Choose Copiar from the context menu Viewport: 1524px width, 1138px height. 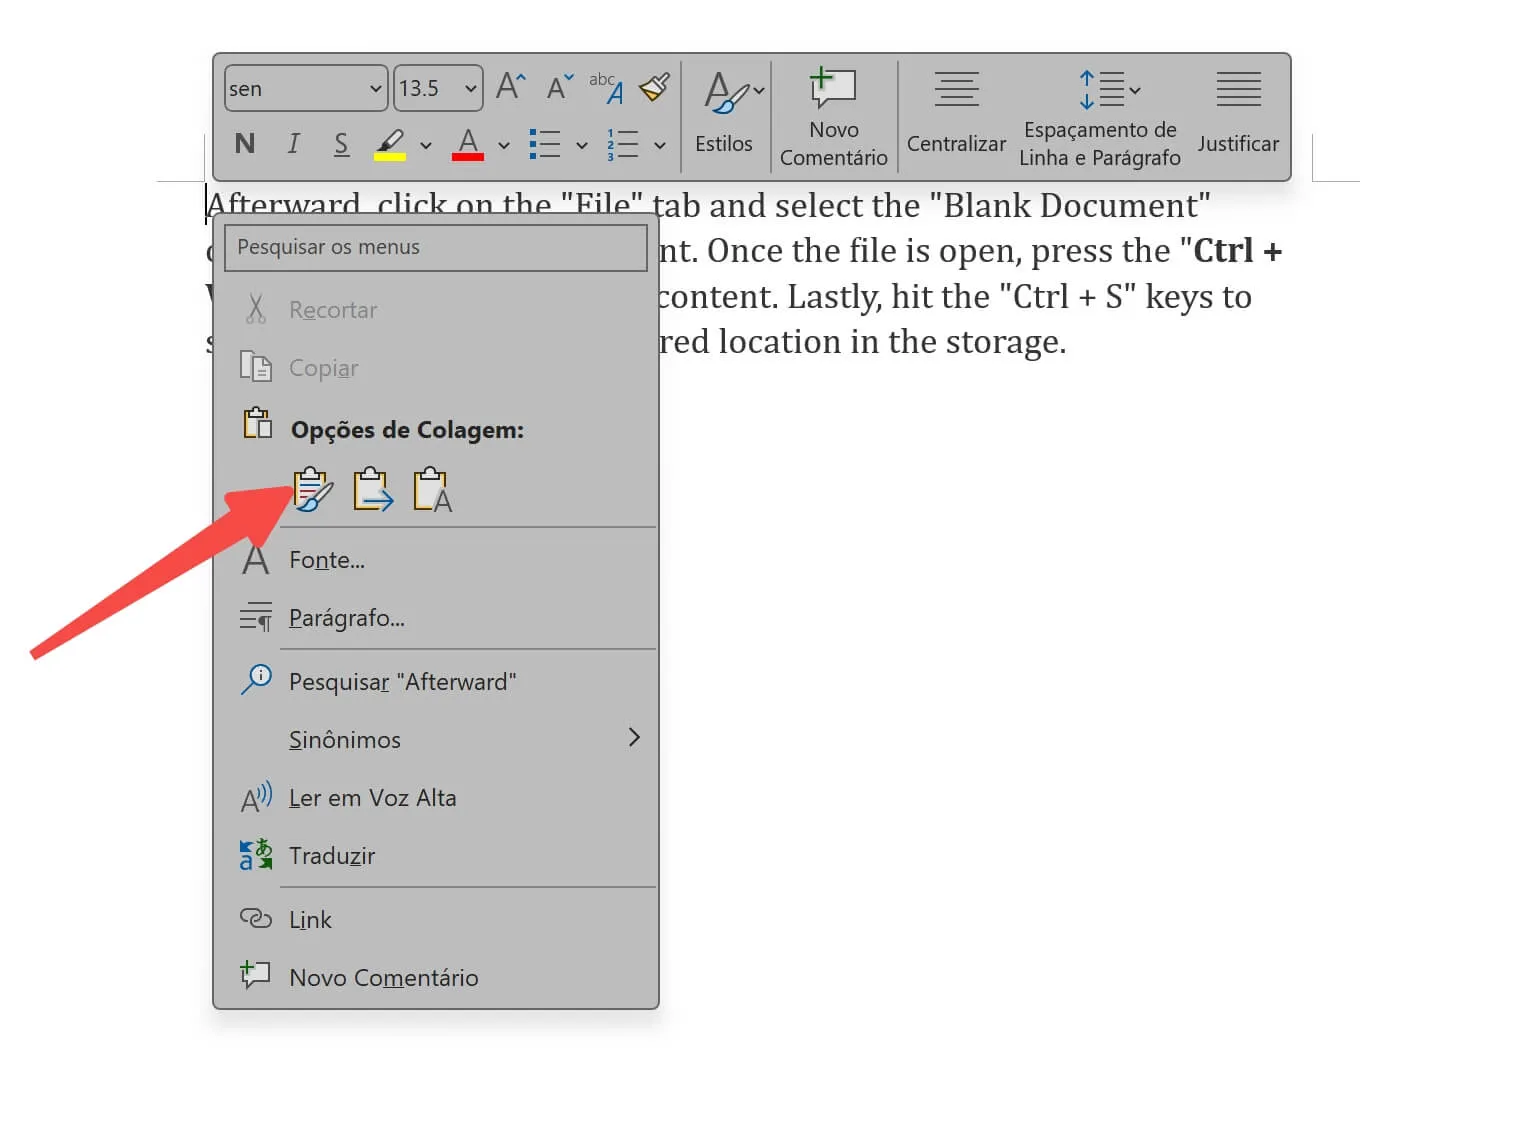point(436,368)
